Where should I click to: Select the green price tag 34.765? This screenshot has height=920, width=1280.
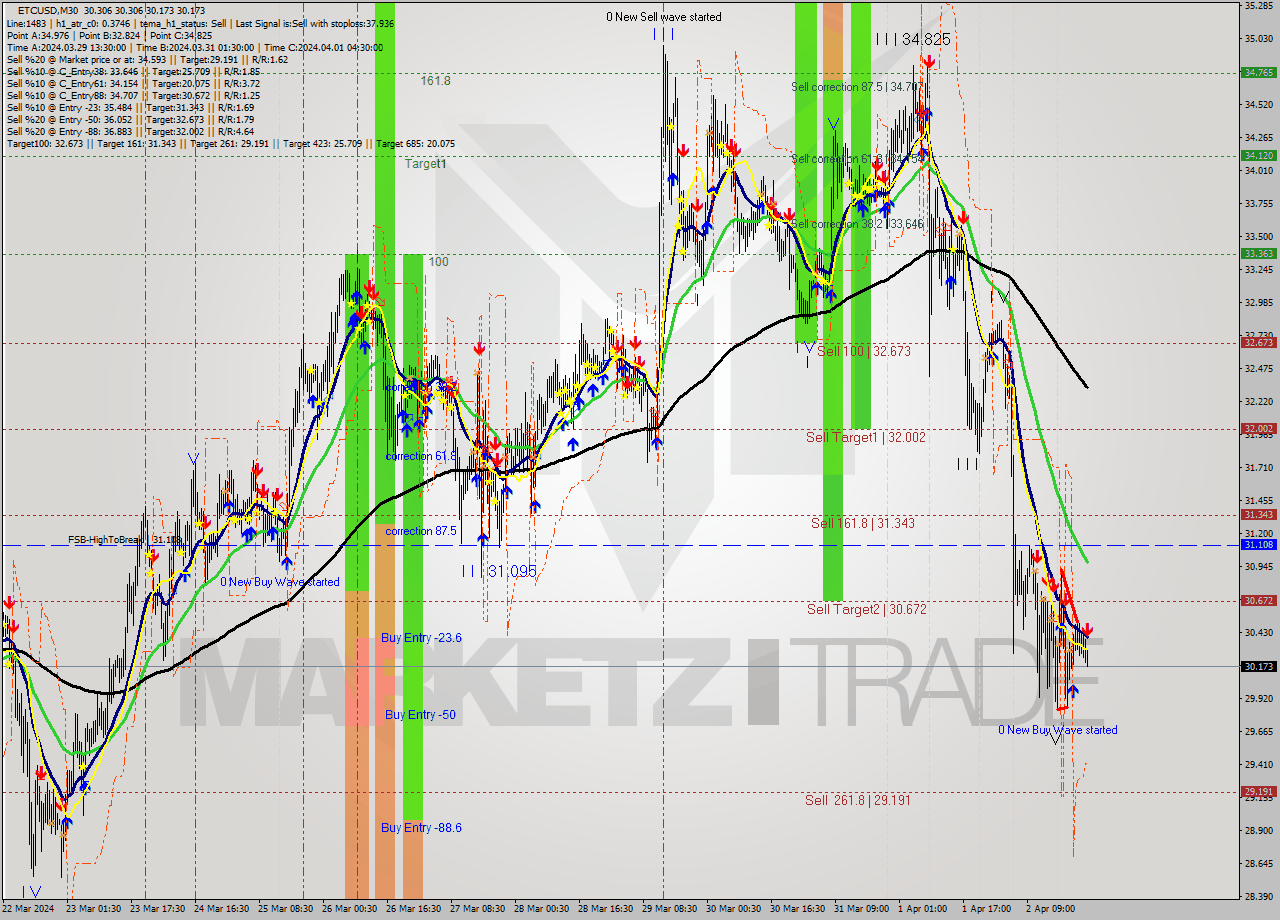click(x=1257, y=72)
